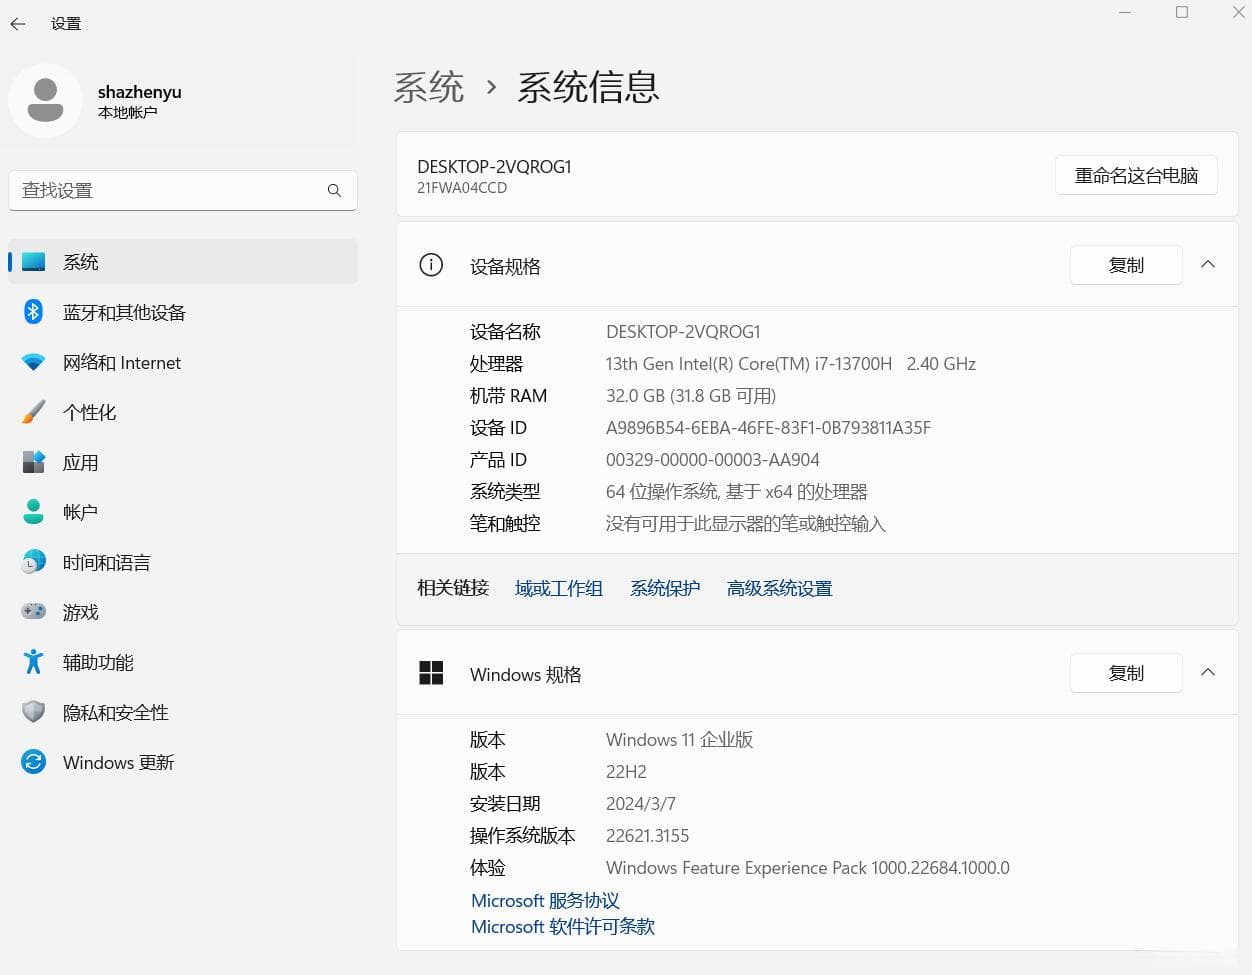Click the info icon beside 设备规格
Viewport: 1252px width, 975px height.
pyautogui.click(x=431, y=265)
